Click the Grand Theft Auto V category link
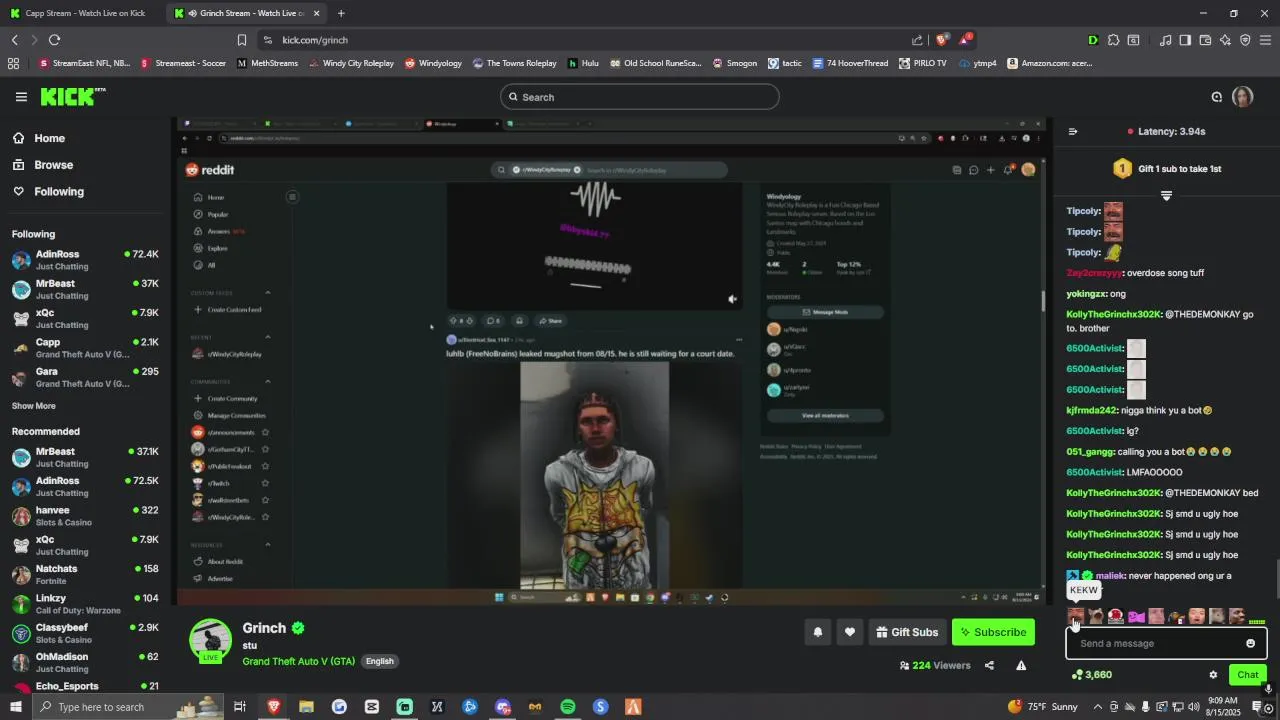Image resolution: width=1280 pixels, height=720 pixels. (298, 661)
